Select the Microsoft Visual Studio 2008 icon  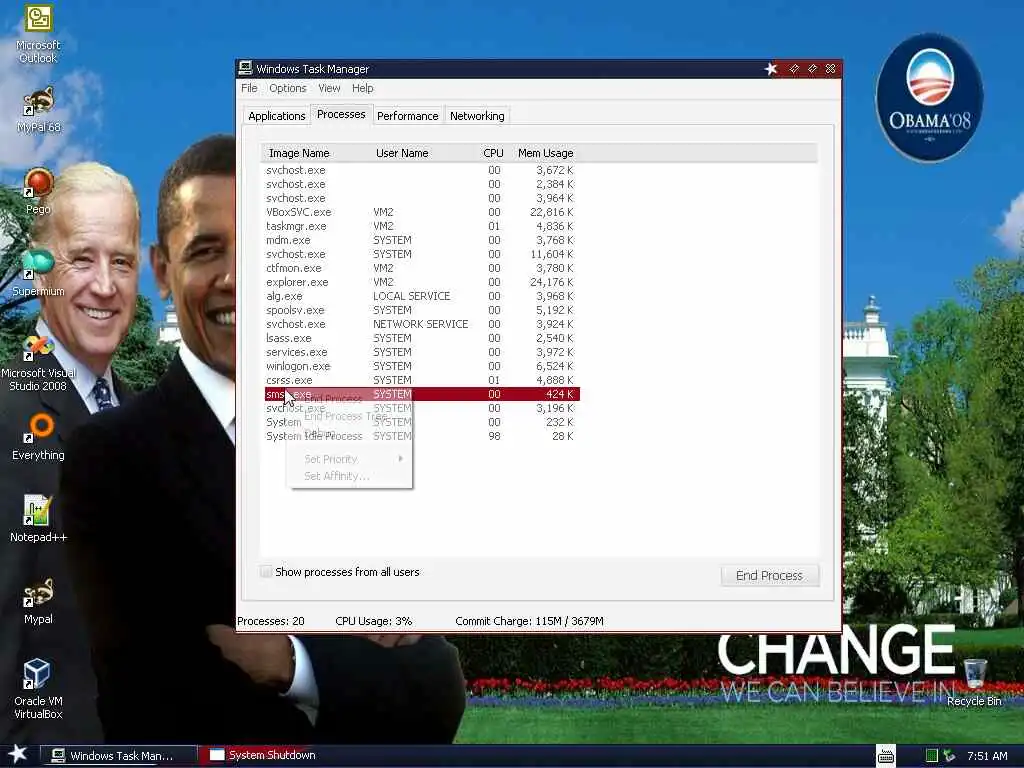(39, 363)
